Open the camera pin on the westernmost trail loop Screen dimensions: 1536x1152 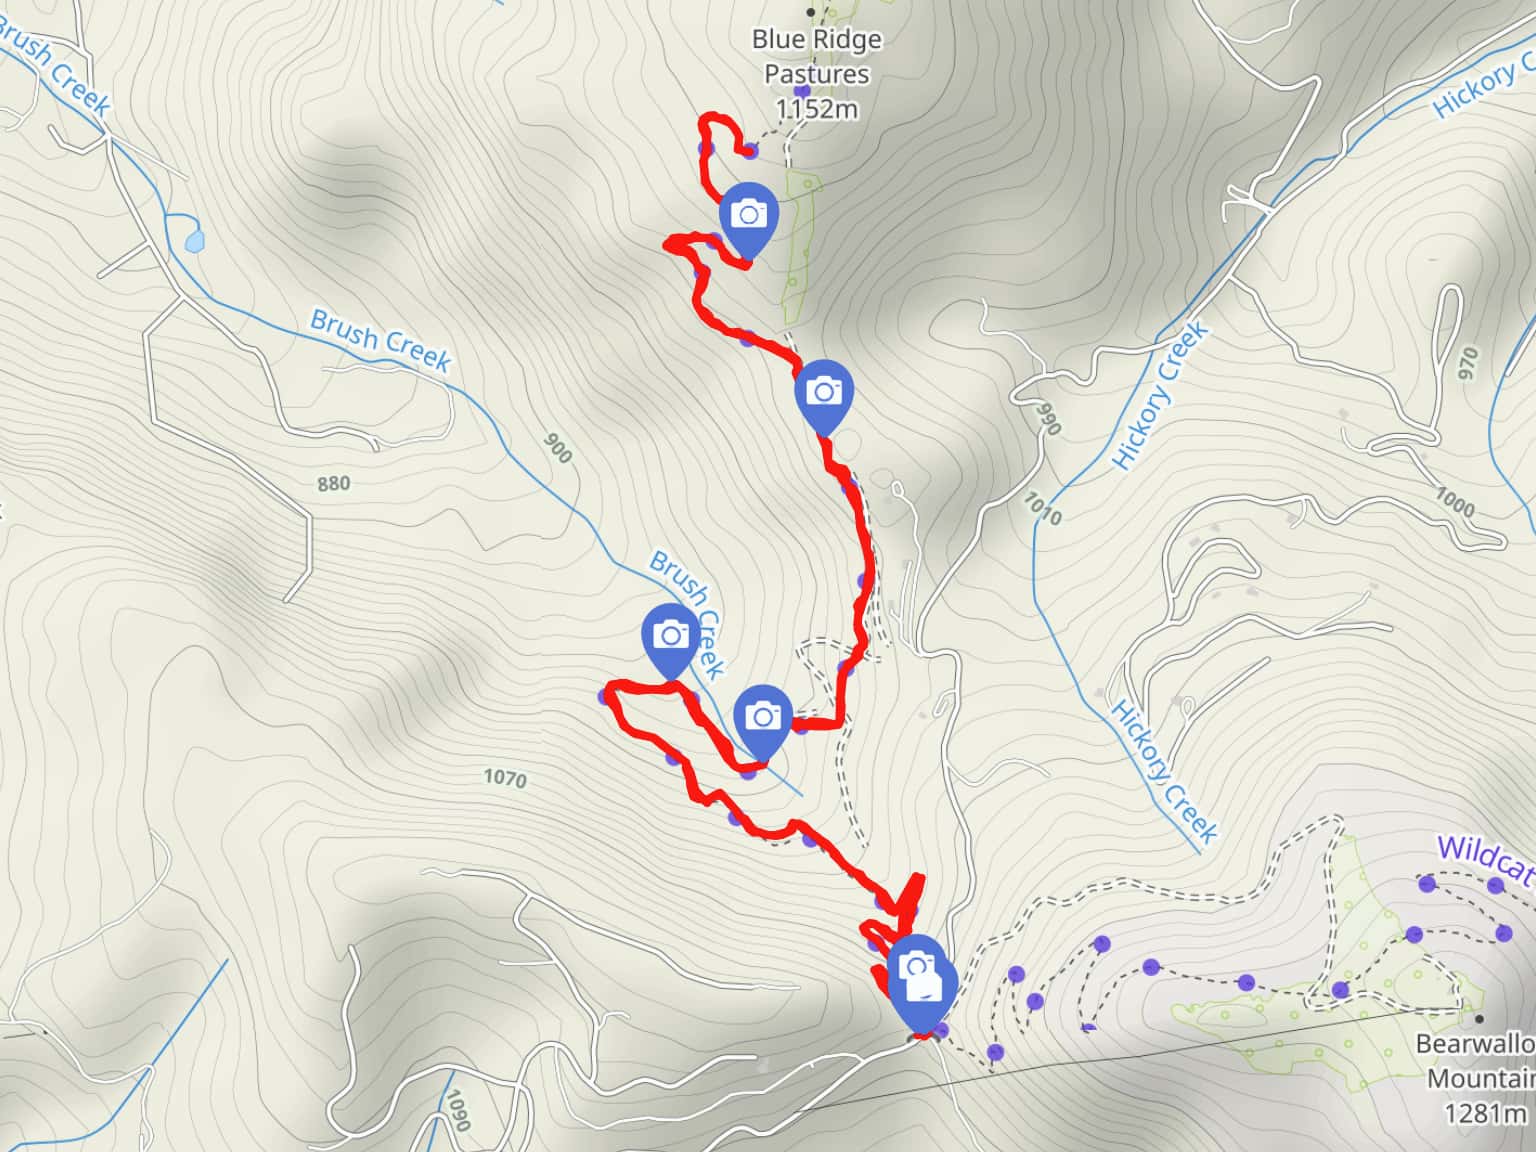point(670,640)
